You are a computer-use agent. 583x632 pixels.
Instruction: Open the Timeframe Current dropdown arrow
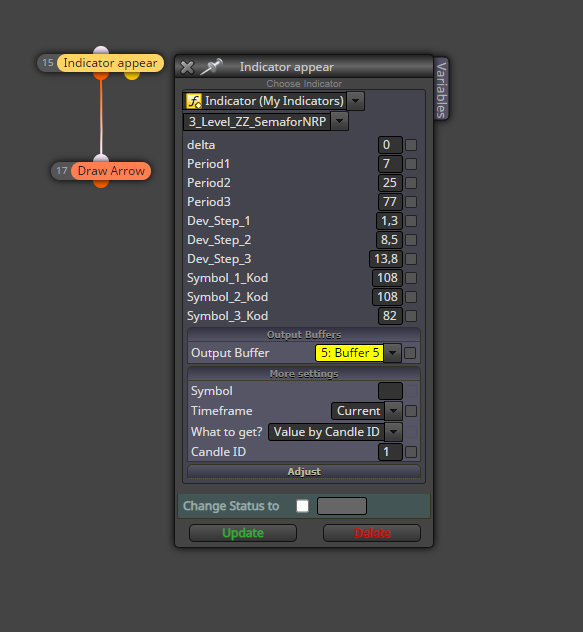(393, 411)
